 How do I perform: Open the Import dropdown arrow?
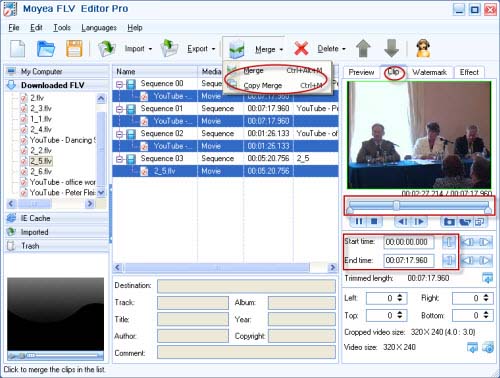coord(150,49)
